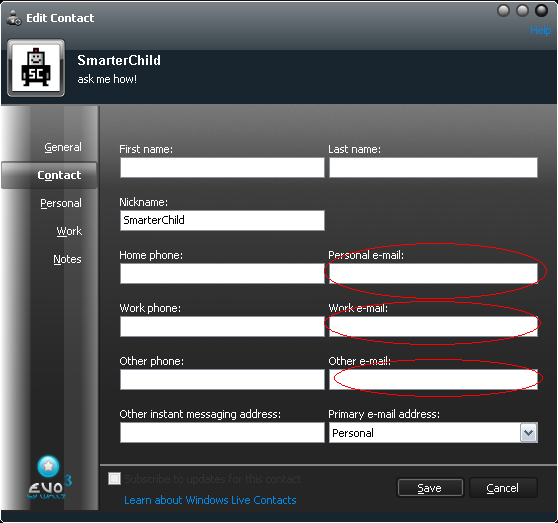Switch to the Notes tab

point(67,259)
